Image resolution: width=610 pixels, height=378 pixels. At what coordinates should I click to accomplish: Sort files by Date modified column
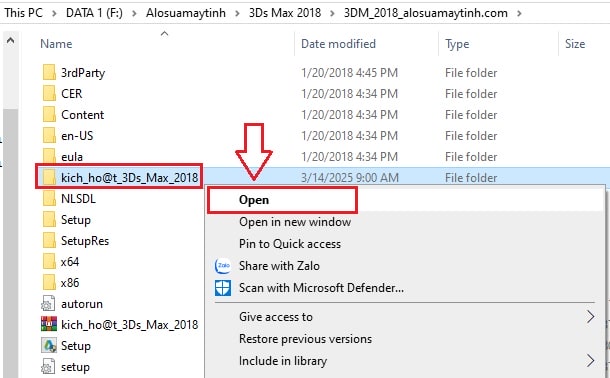pyautogui.click(x=338, y=44)
